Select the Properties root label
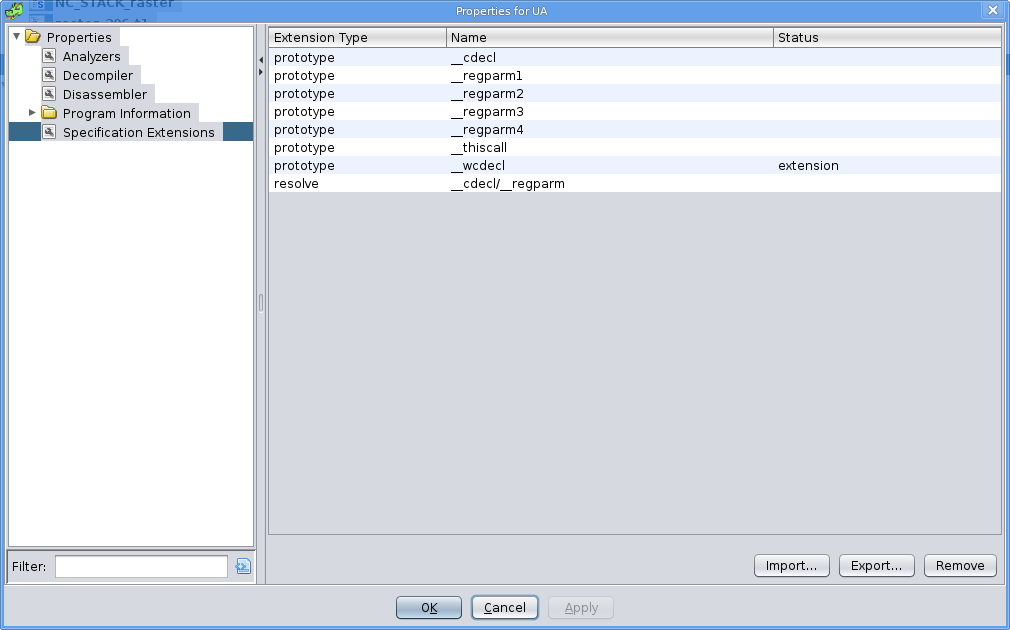 (x=79, y=37)
